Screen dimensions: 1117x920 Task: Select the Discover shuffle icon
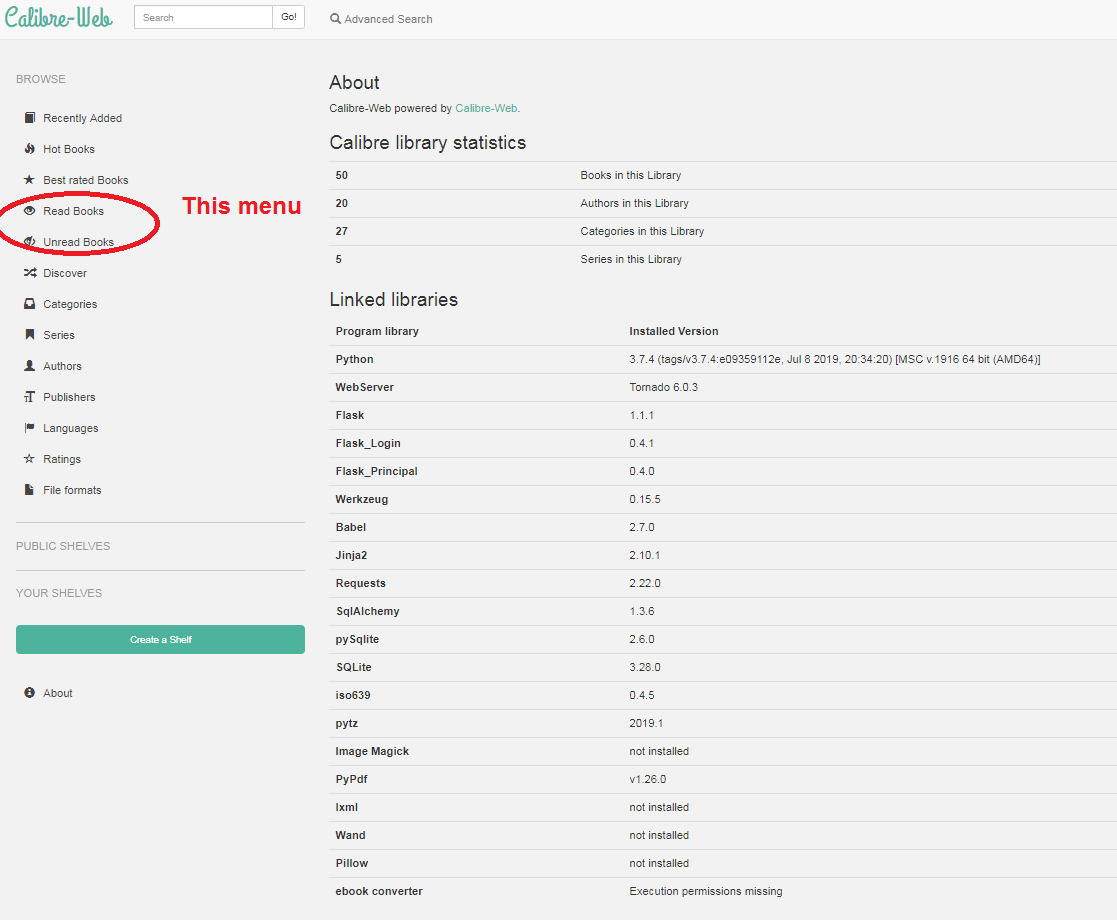point(29,272)
